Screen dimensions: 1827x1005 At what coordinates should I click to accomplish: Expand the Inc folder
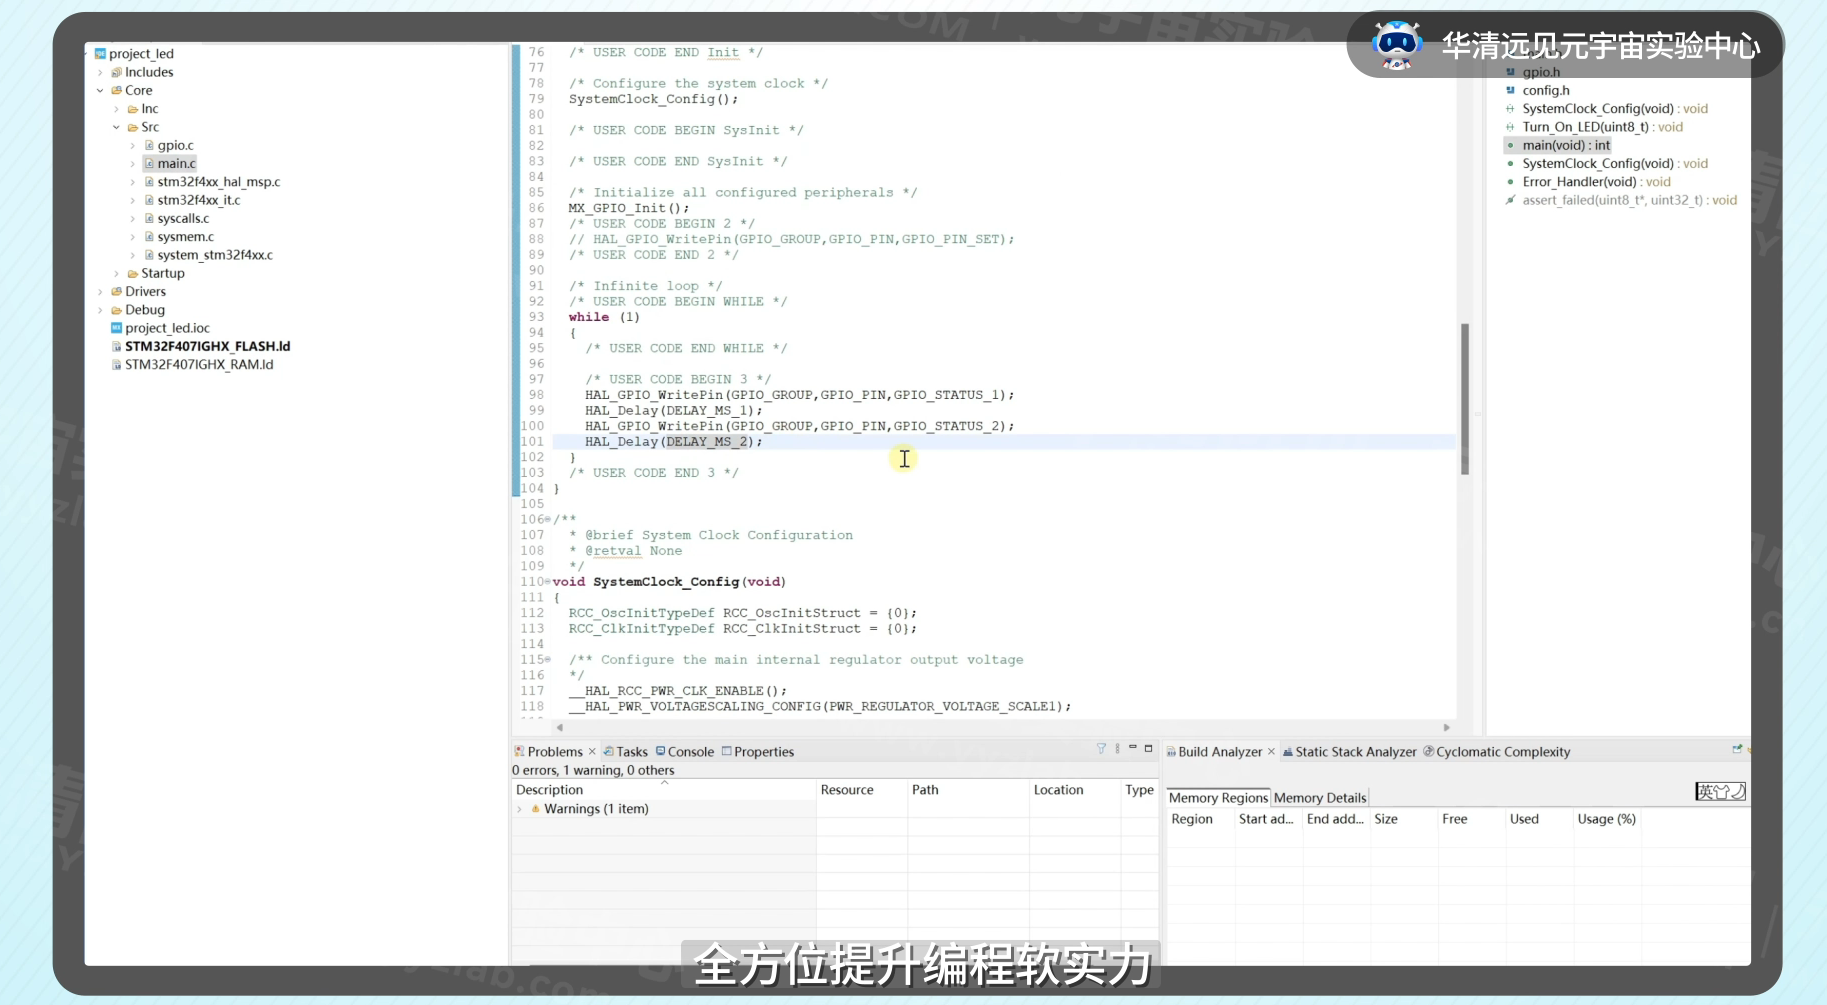pyautogui.click(x=116, y=109)
